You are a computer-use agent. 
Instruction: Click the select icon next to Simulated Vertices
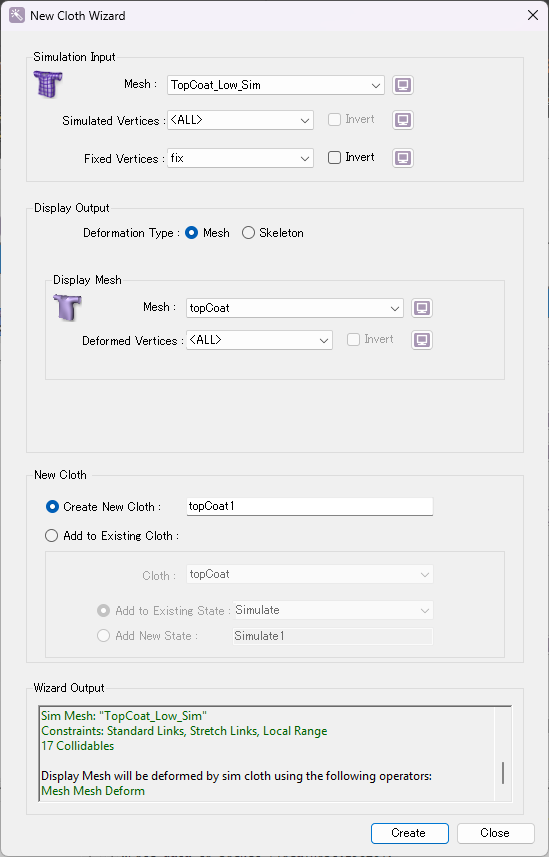click(403, 120)
